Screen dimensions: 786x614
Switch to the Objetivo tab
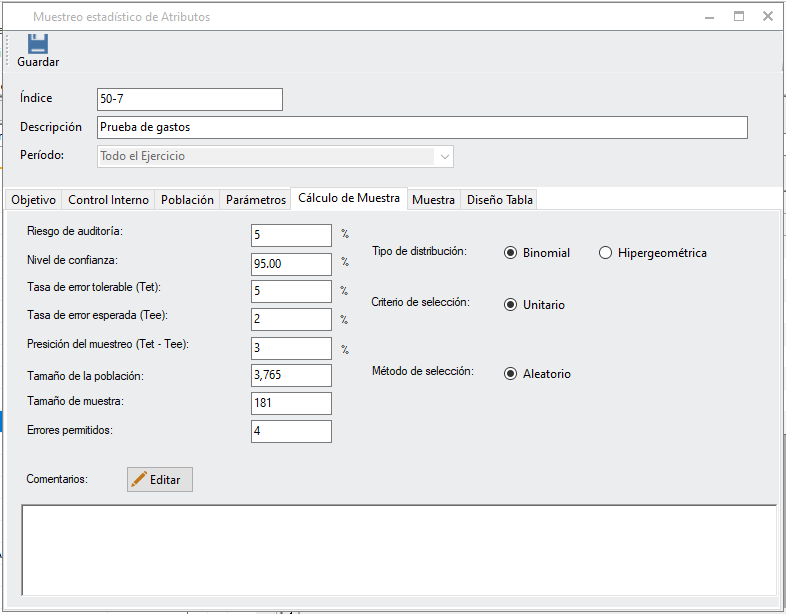coord(33,199)
